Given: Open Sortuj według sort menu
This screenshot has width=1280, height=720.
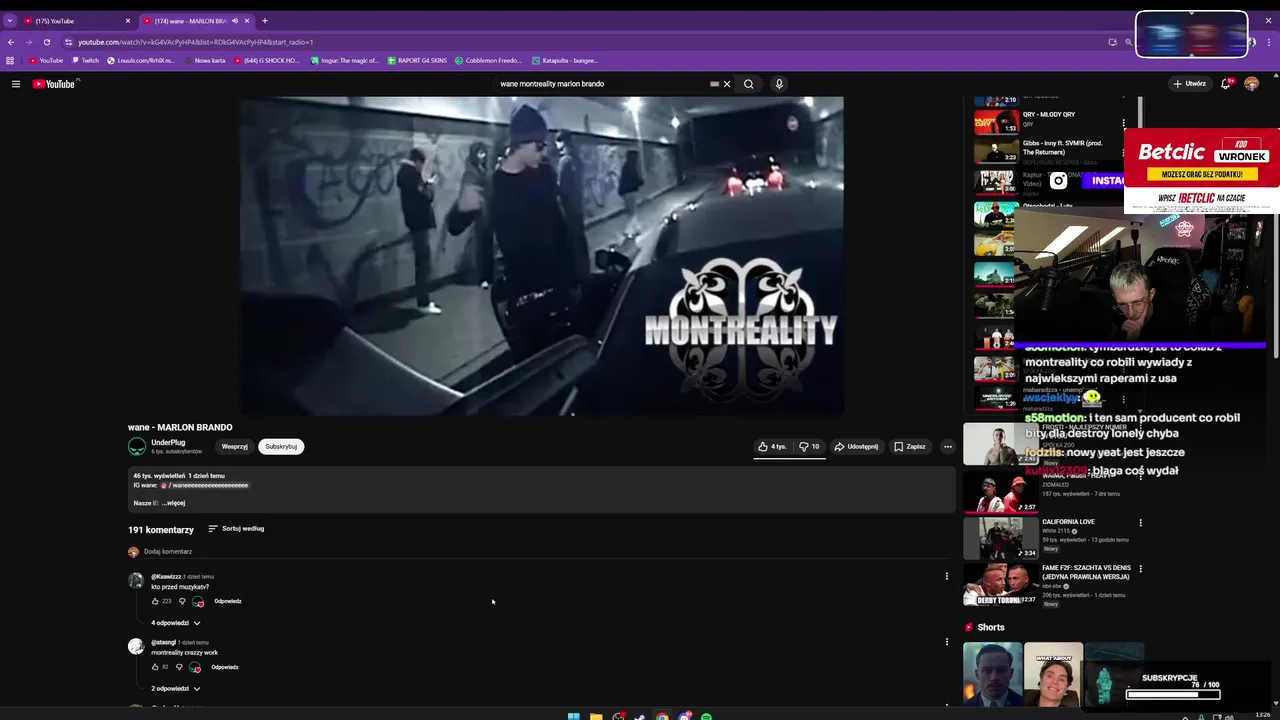Looking at the screenshot, I should (236, 529).
